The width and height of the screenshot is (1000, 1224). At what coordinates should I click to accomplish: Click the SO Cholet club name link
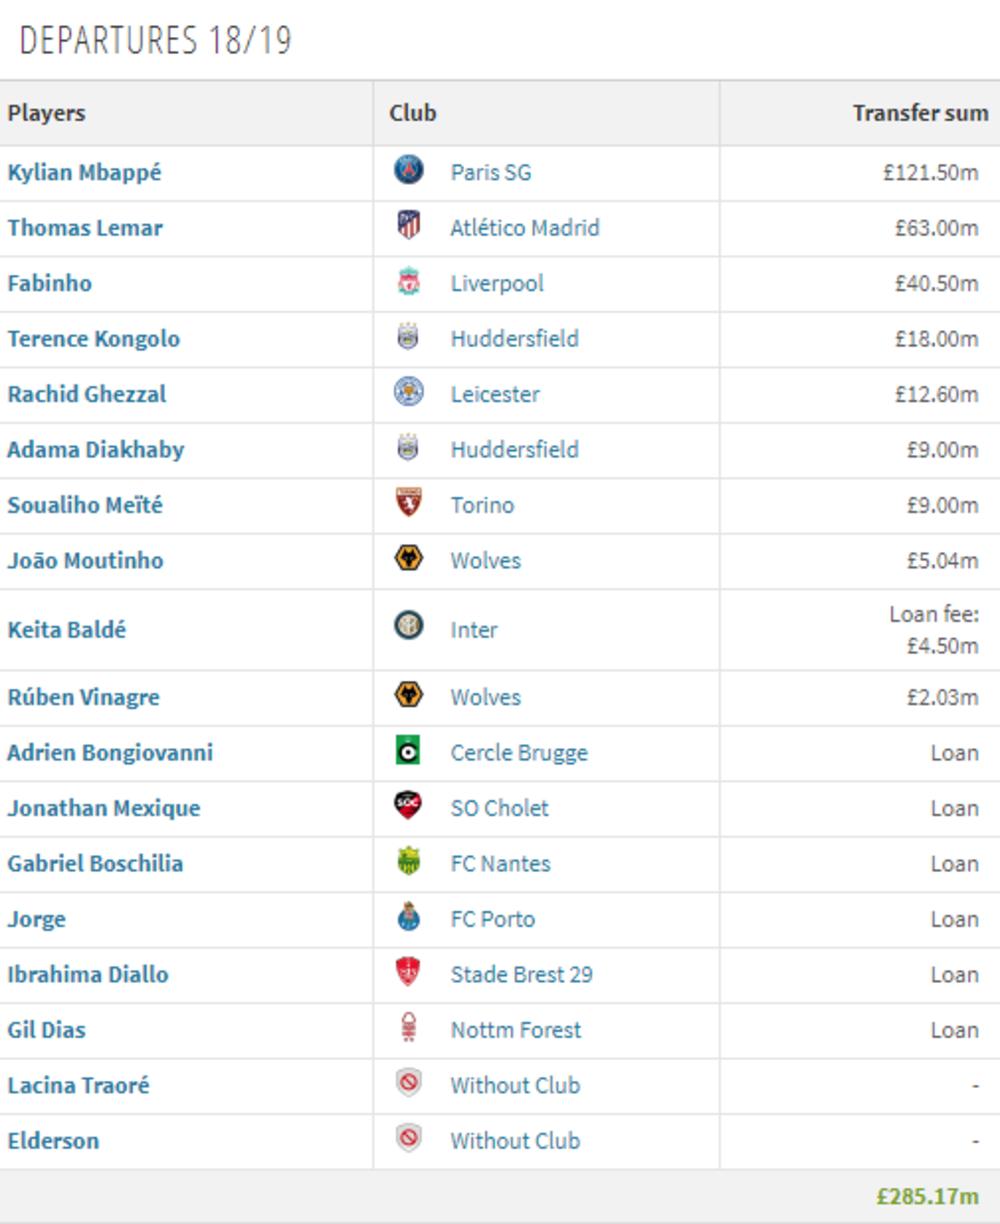(x=497, y=808)
